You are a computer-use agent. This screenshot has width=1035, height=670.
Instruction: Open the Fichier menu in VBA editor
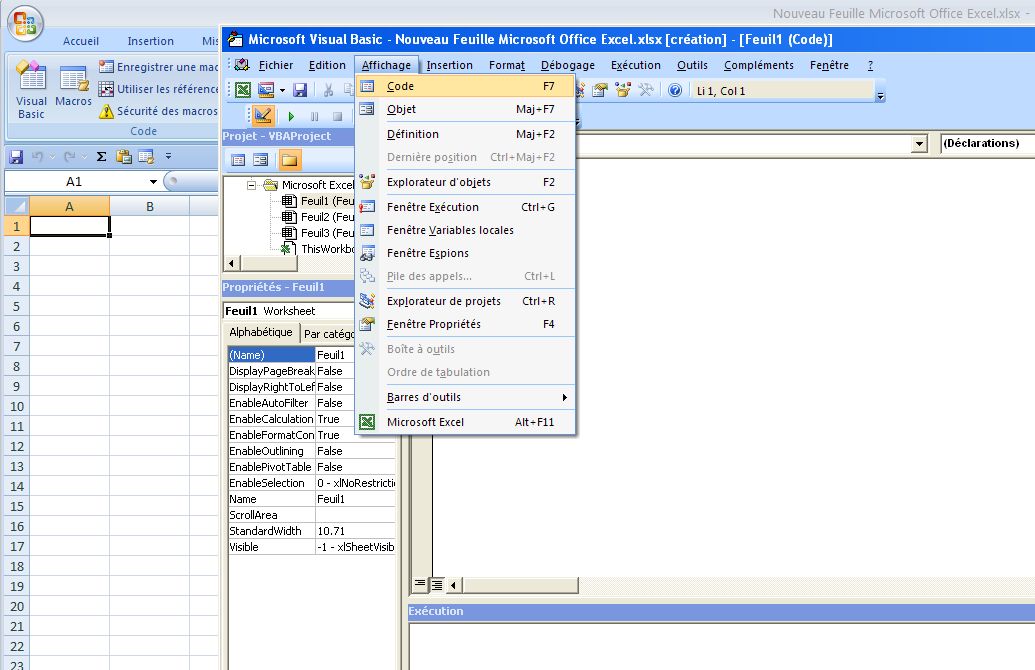pyautogui.click(x=275, y=65)
